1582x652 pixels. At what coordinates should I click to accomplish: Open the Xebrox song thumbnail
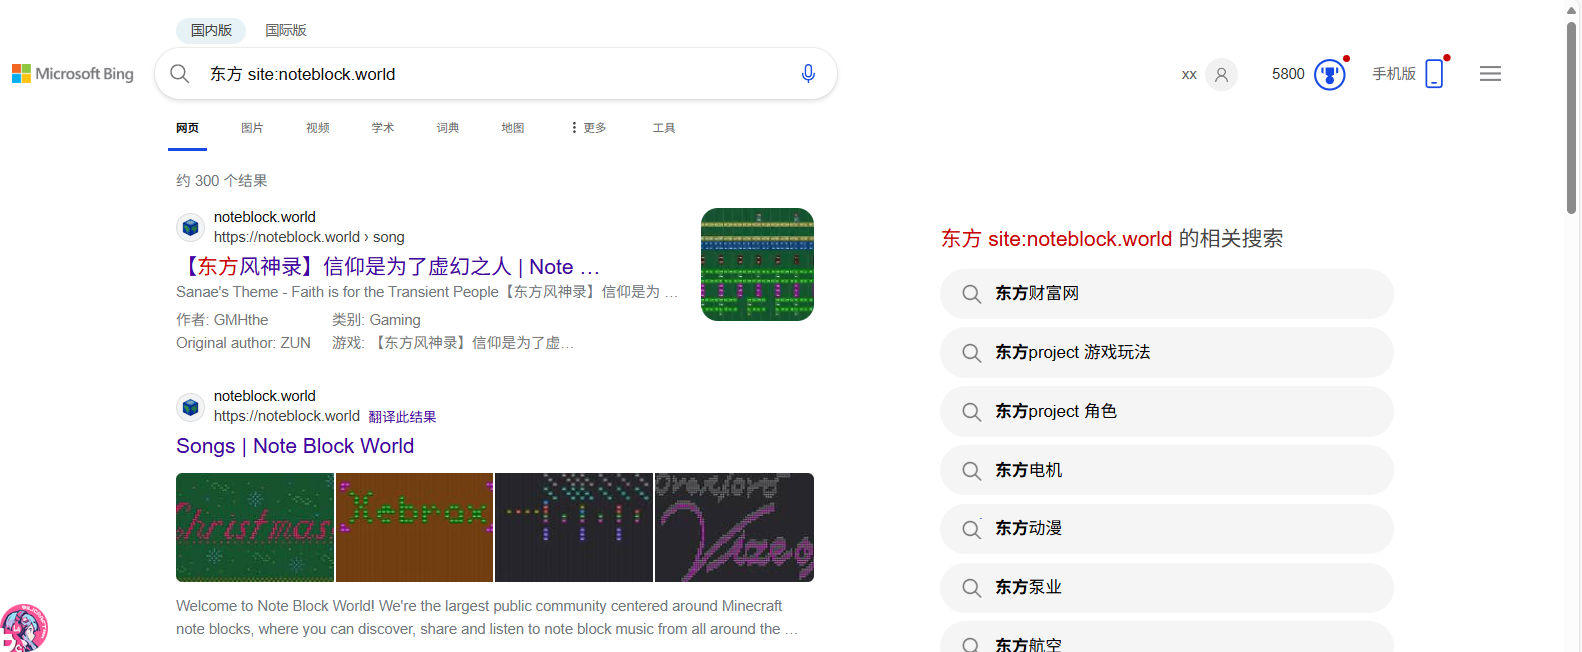[414, 527]
